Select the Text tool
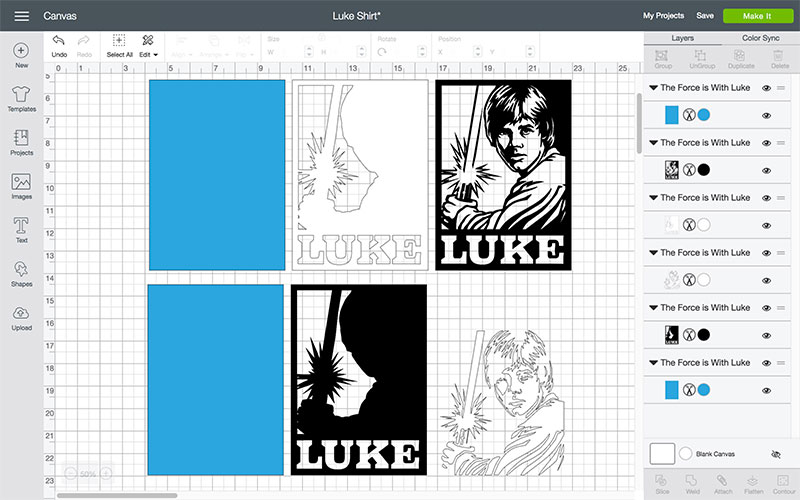Screen dimensions: 800x500 [21, 230]
